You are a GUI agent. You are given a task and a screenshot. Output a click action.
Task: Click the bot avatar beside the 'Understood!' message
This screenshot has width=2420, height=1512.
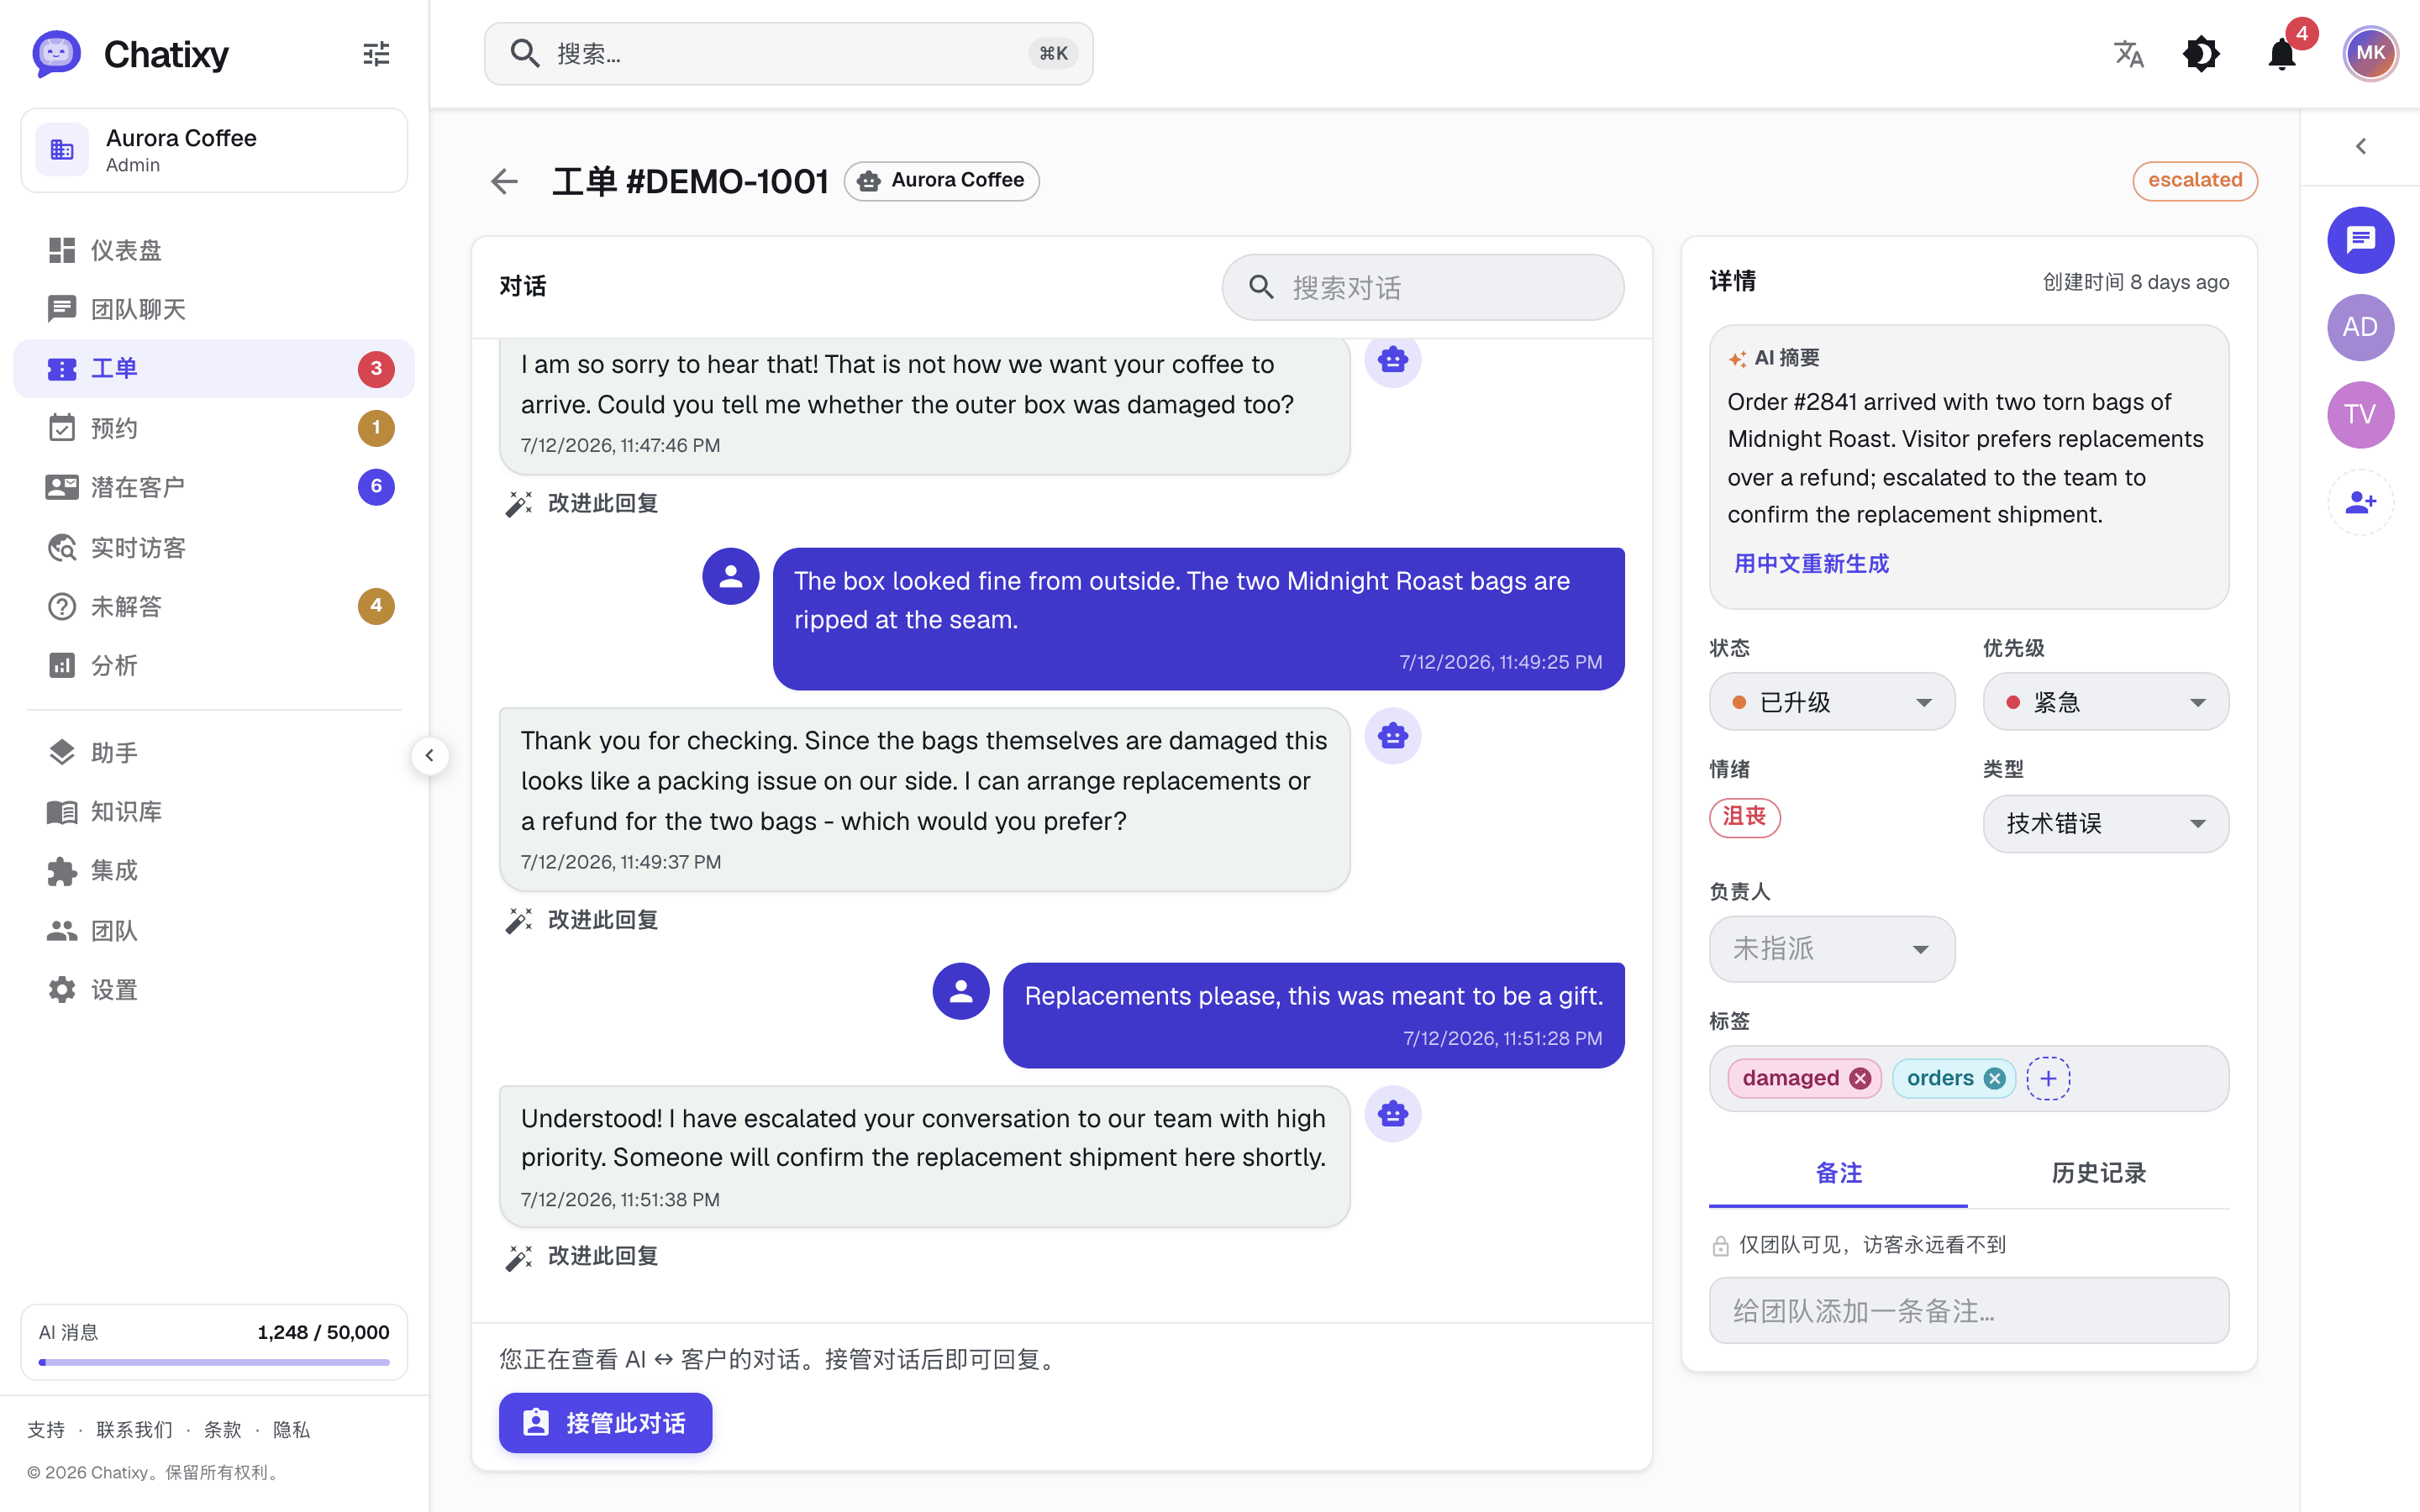(x=1393, y=1113)
